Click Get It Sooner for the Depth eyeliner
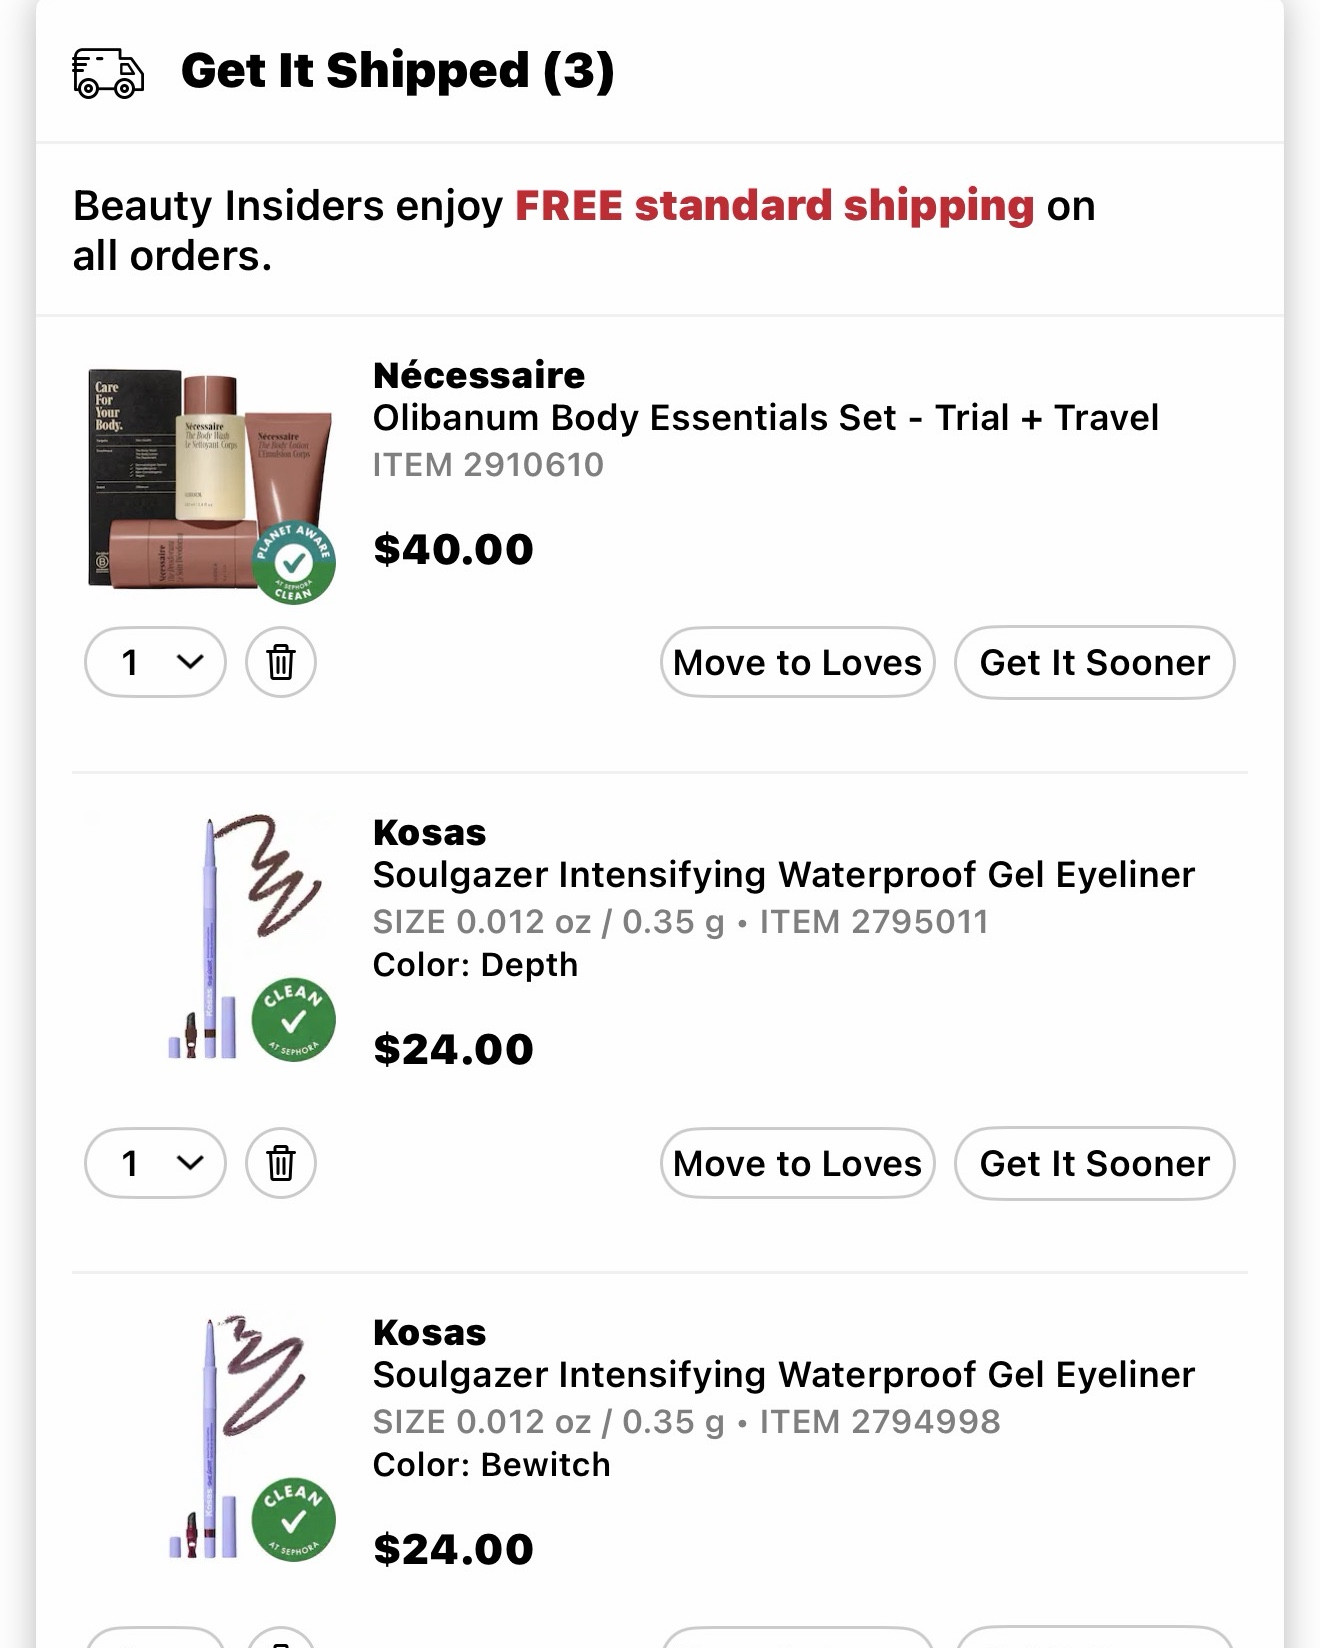The height and width of the screenshot is (1648, 1320). (1095, 1163)
